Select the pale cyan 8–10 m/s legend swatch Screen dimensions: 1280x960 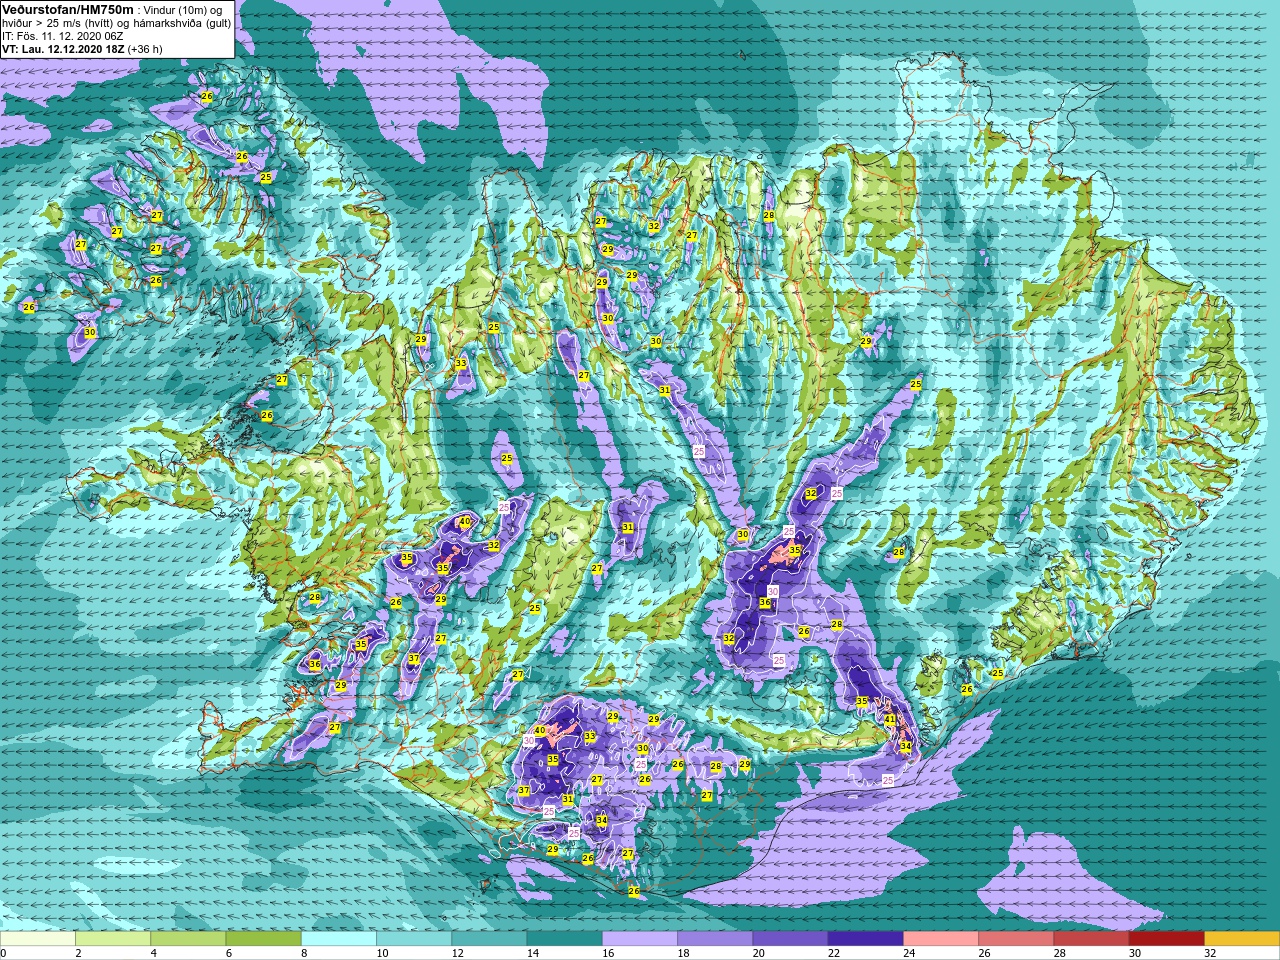click(x=339, y=939)
